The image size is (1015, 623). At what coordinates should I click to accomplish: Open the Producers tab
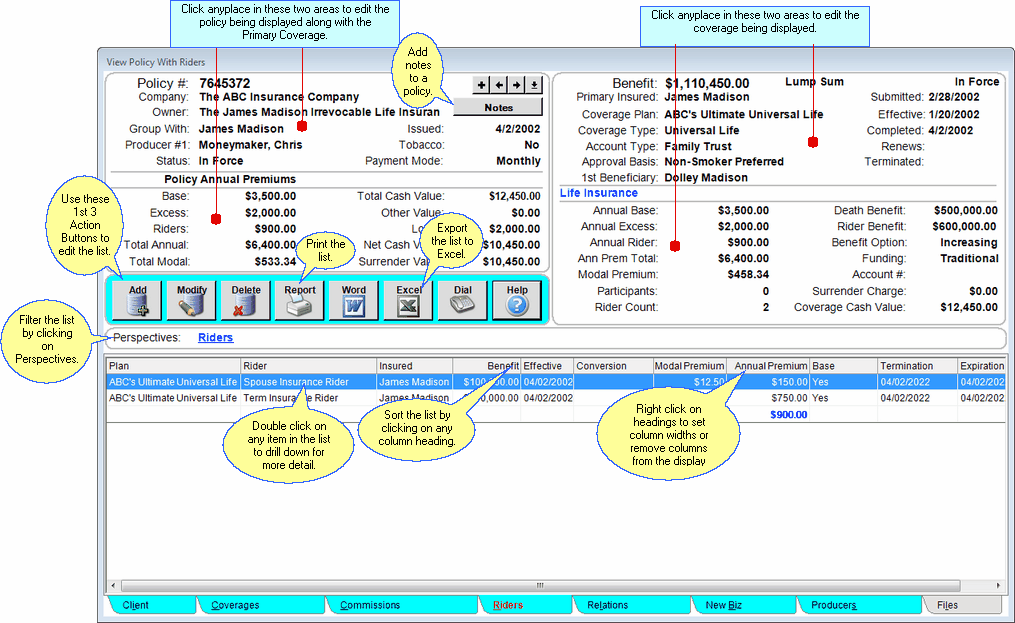pyautogui.click(x=832, y=605)
